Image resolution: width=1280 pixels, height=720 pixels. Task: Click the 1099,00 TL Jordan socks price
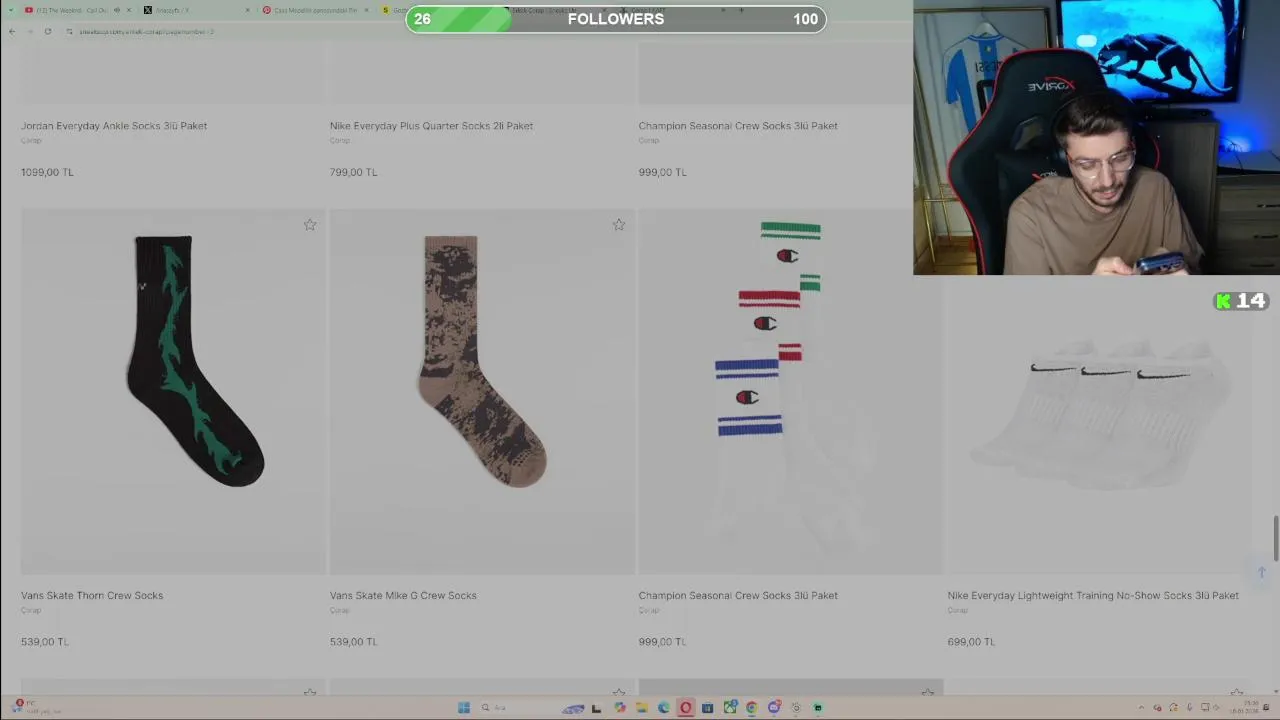[47, 172]
